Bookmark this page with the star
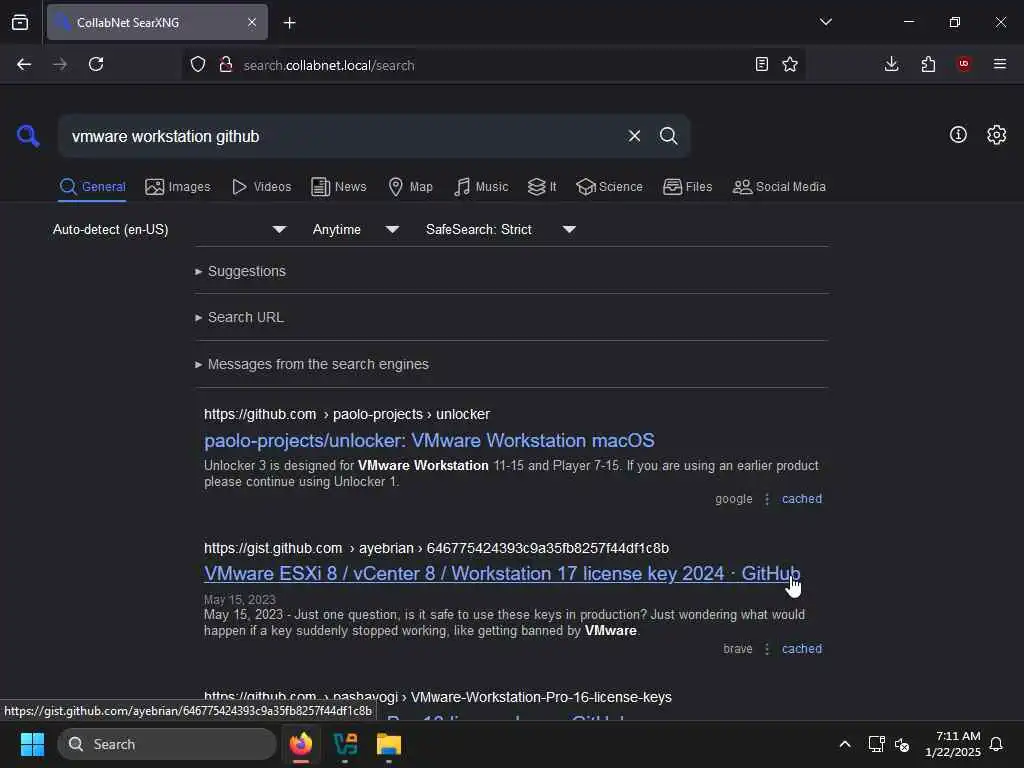The height and width of the screenshot is (768, 1024). click(790, 64)
